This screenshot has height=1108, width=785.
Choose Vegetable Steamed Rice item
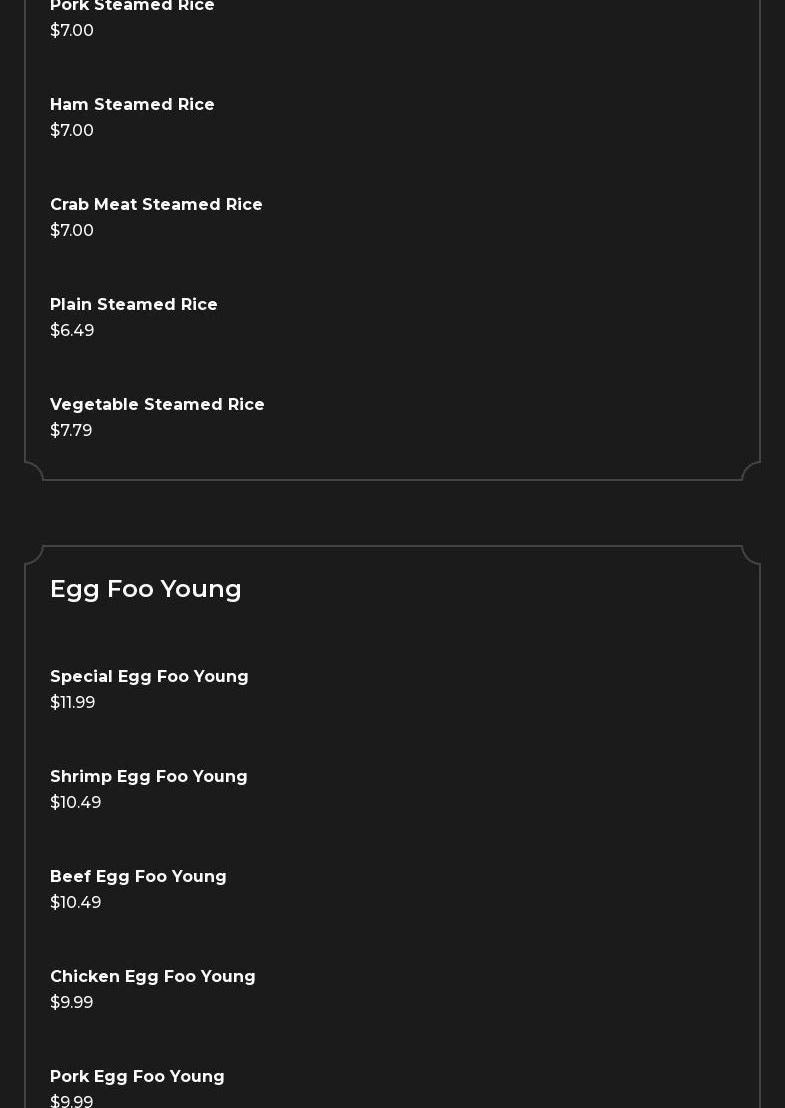click(157, 405)
